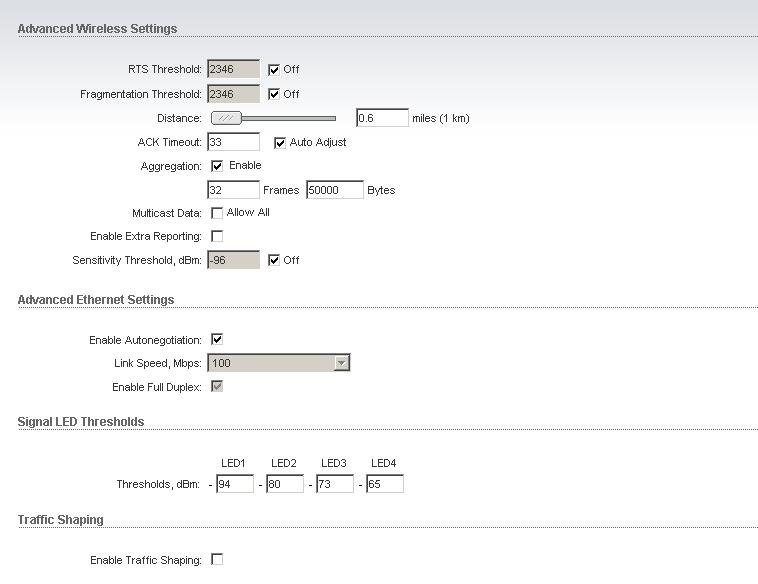
Task: Click the LED4 threshold input field
Action: point(385,484)
